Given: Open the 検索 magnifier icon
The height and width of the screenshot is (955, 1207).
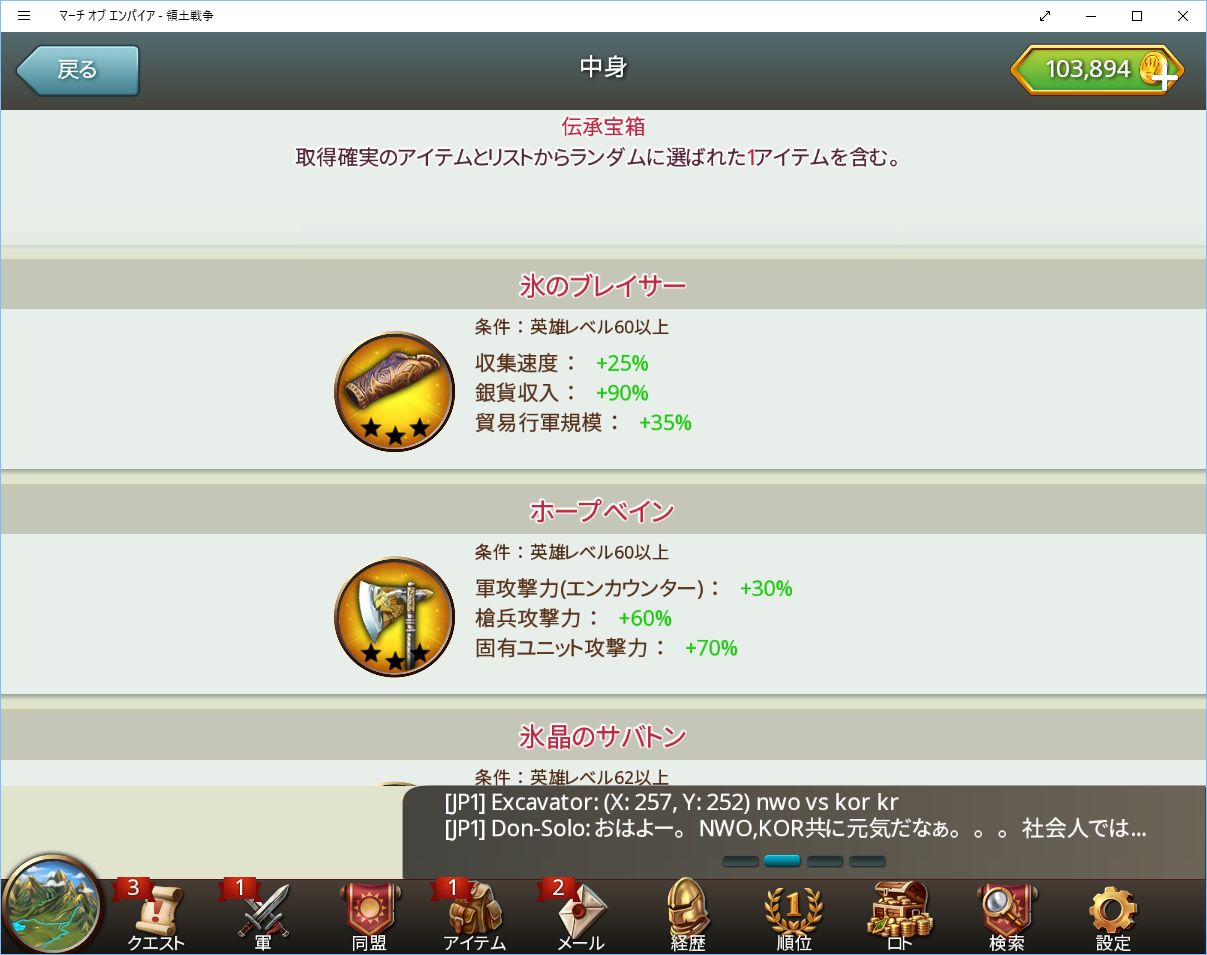Looking at the screenshot, I should pyautogui.click(x=1007, y=915).
